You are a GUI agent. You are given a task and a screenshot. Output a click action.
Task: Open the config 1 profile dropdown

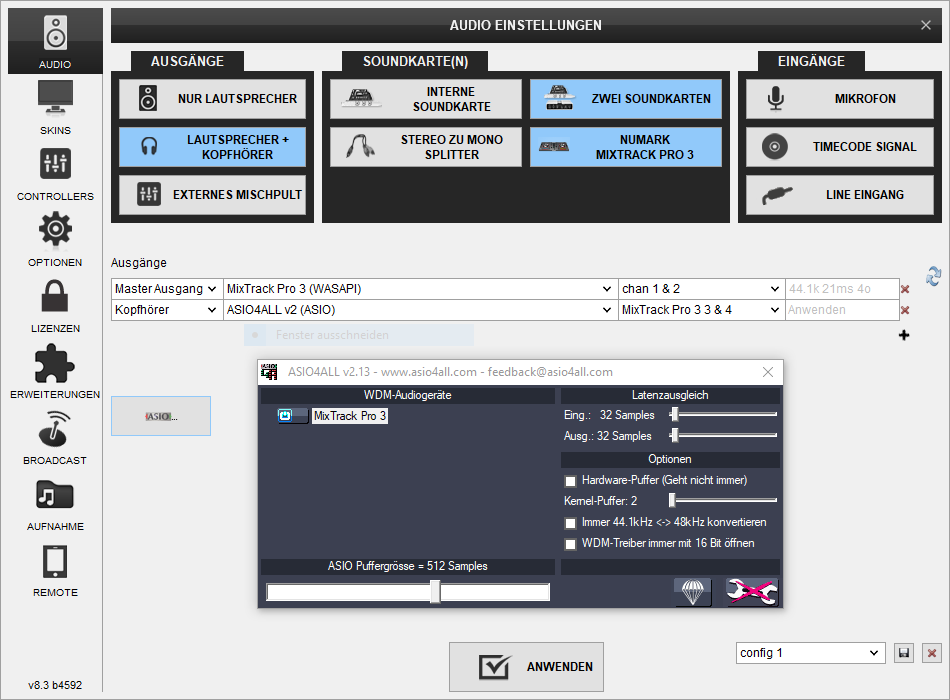(x=811, y=653)
